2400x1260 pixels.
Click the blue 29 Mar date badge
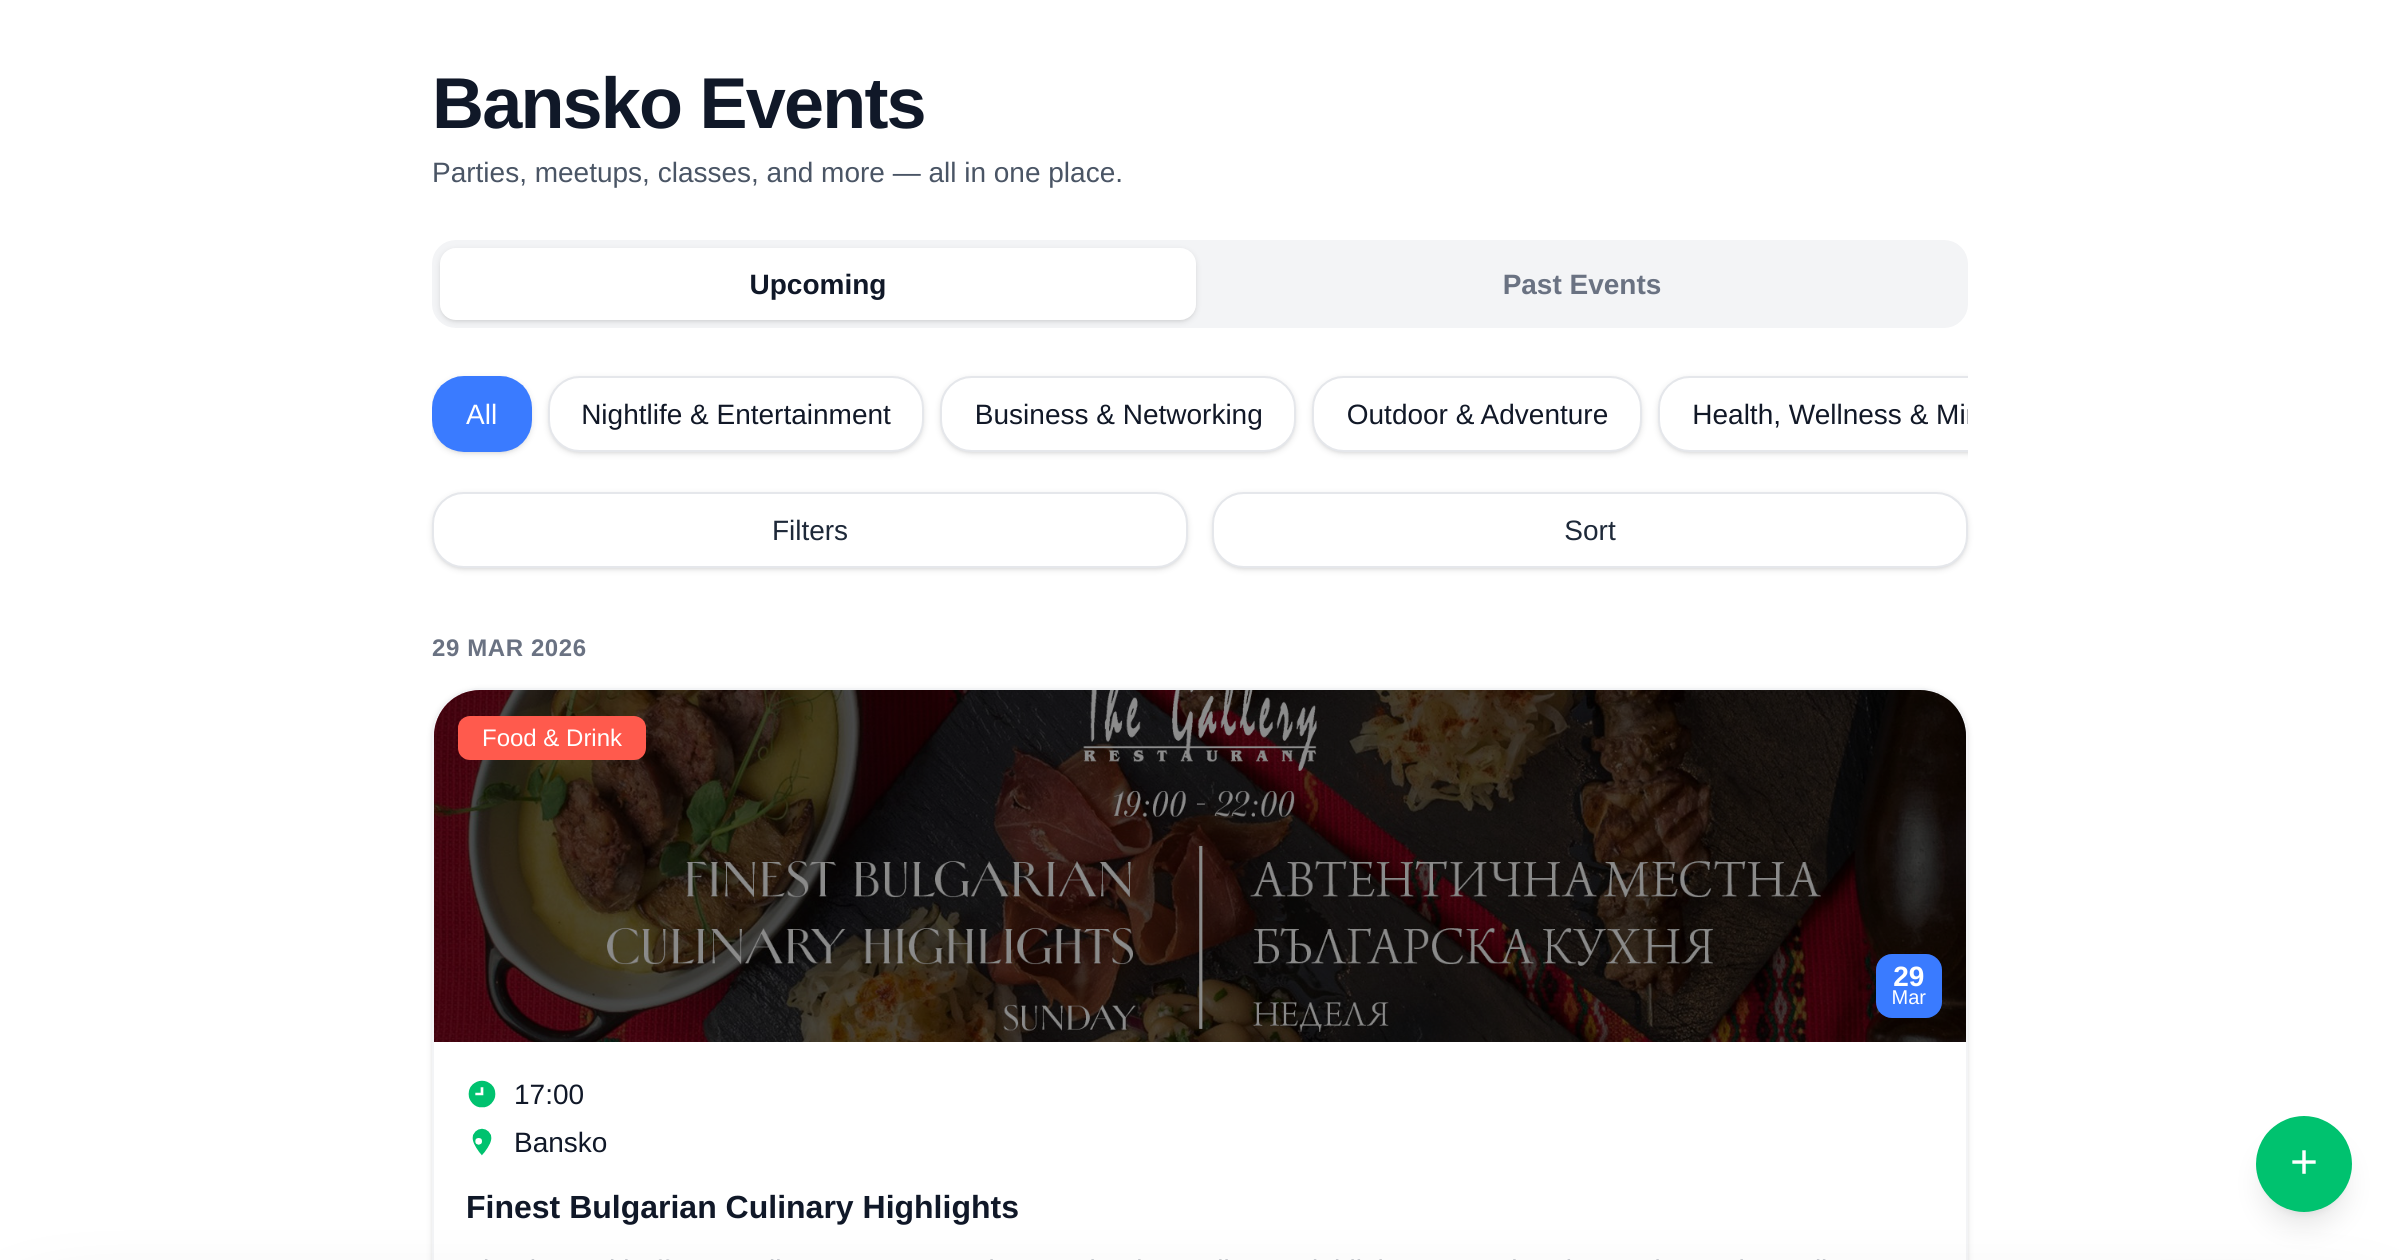click(1908, 986)
